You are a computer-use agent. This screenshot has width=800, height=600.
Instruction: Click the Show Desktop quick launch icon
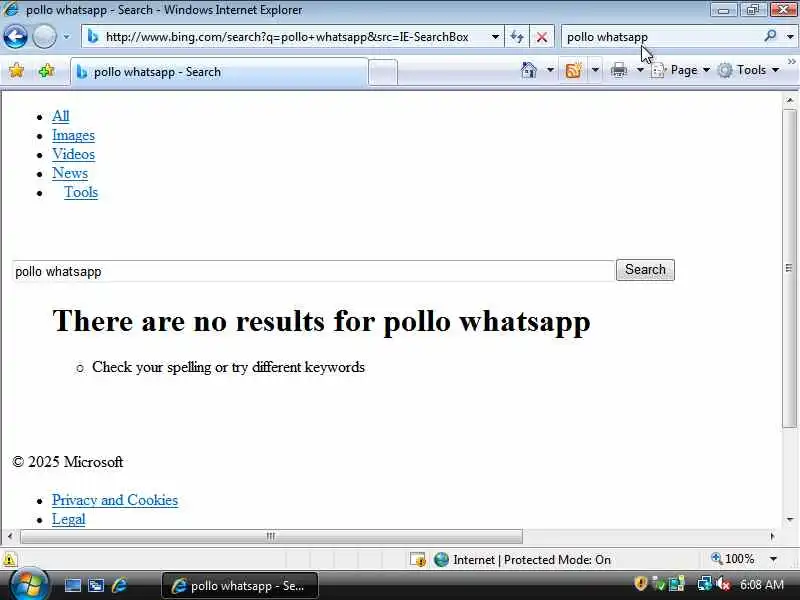click(x=72, y=586)
